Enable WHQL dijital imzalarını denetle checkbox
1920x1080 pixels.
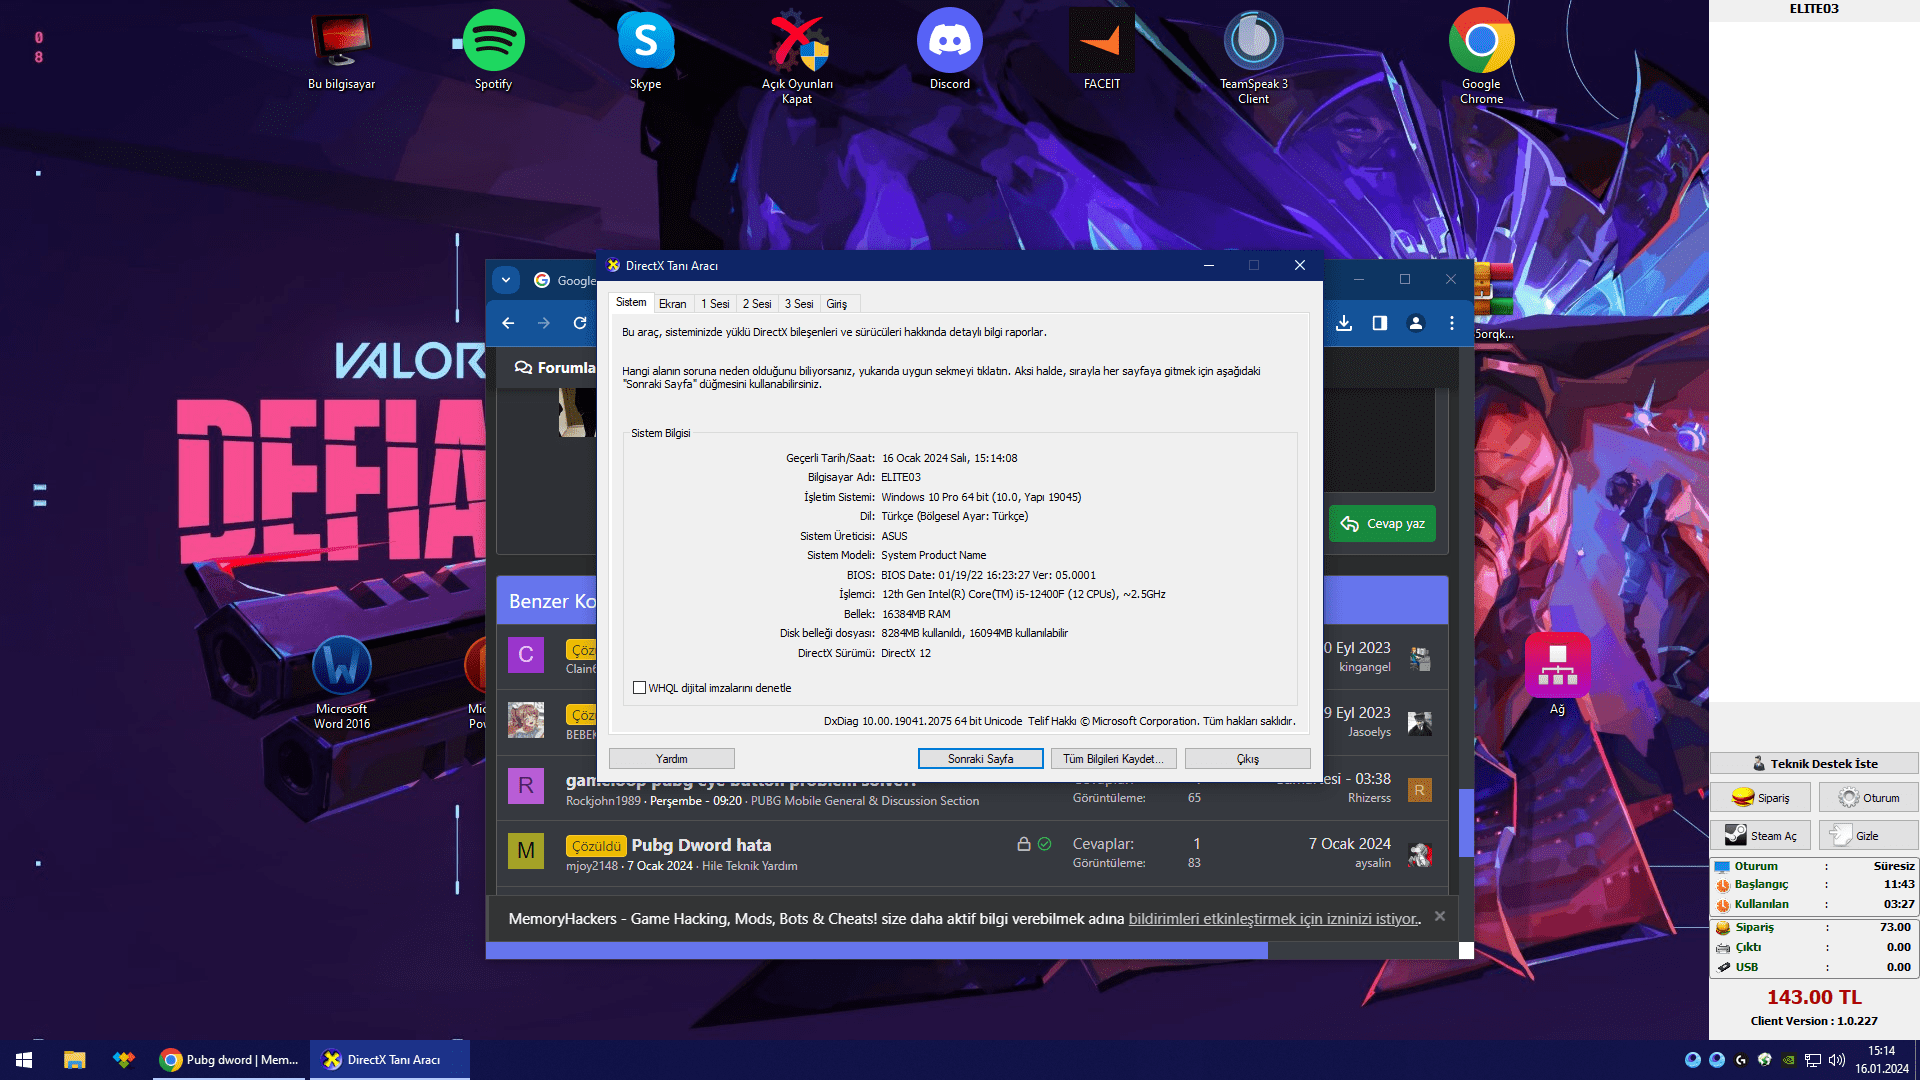click(x=640, y=688)
